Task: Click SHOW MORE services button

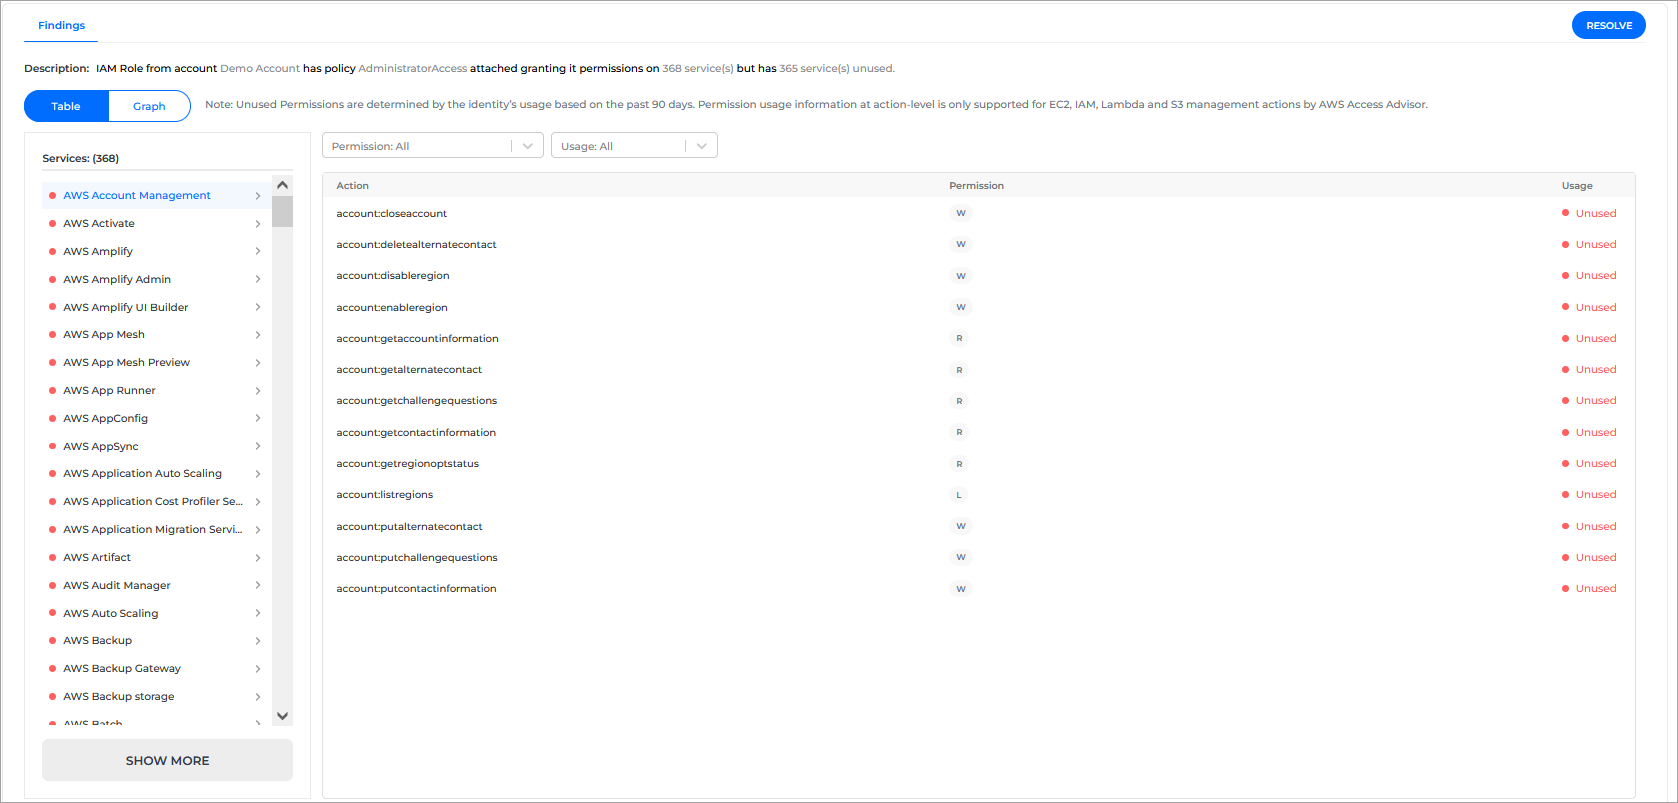Action: point(167,761)
